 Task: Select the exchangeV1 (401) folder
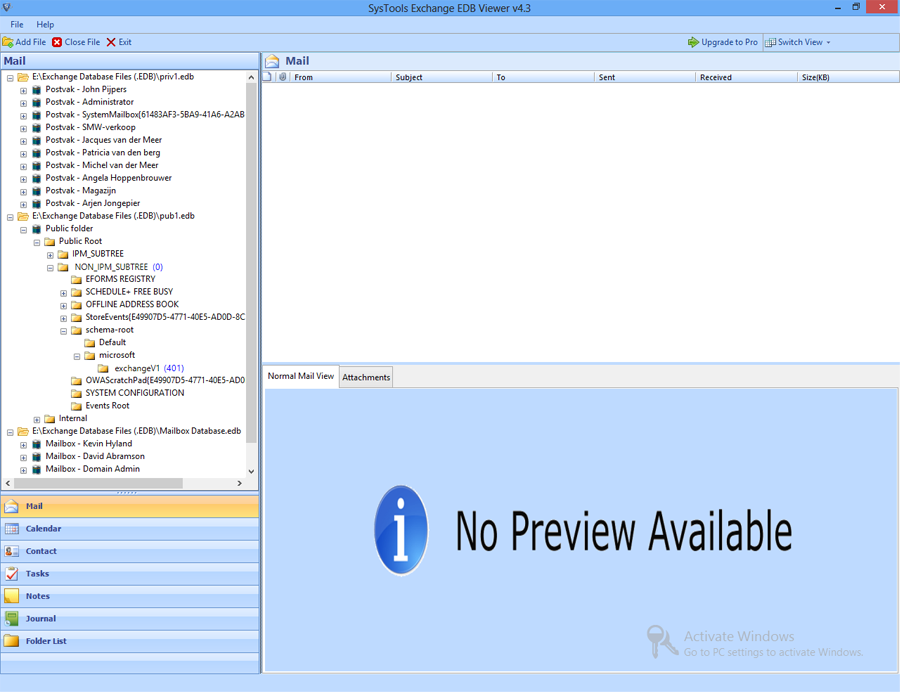point(149,368)
